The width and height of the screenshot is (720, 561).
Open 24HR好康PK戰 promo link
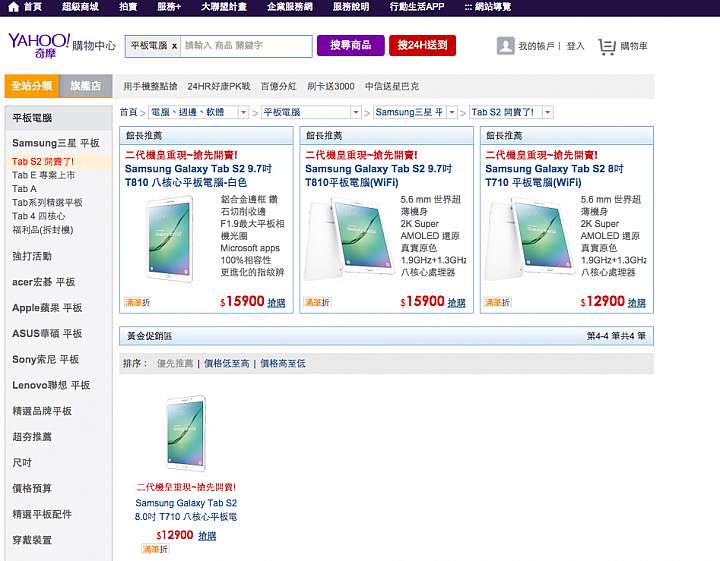pos(219,86)
